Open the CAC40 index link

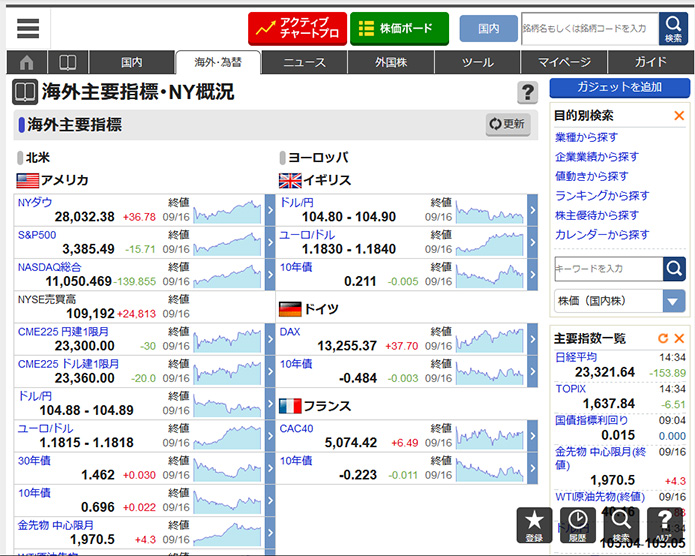click(296, 429)
